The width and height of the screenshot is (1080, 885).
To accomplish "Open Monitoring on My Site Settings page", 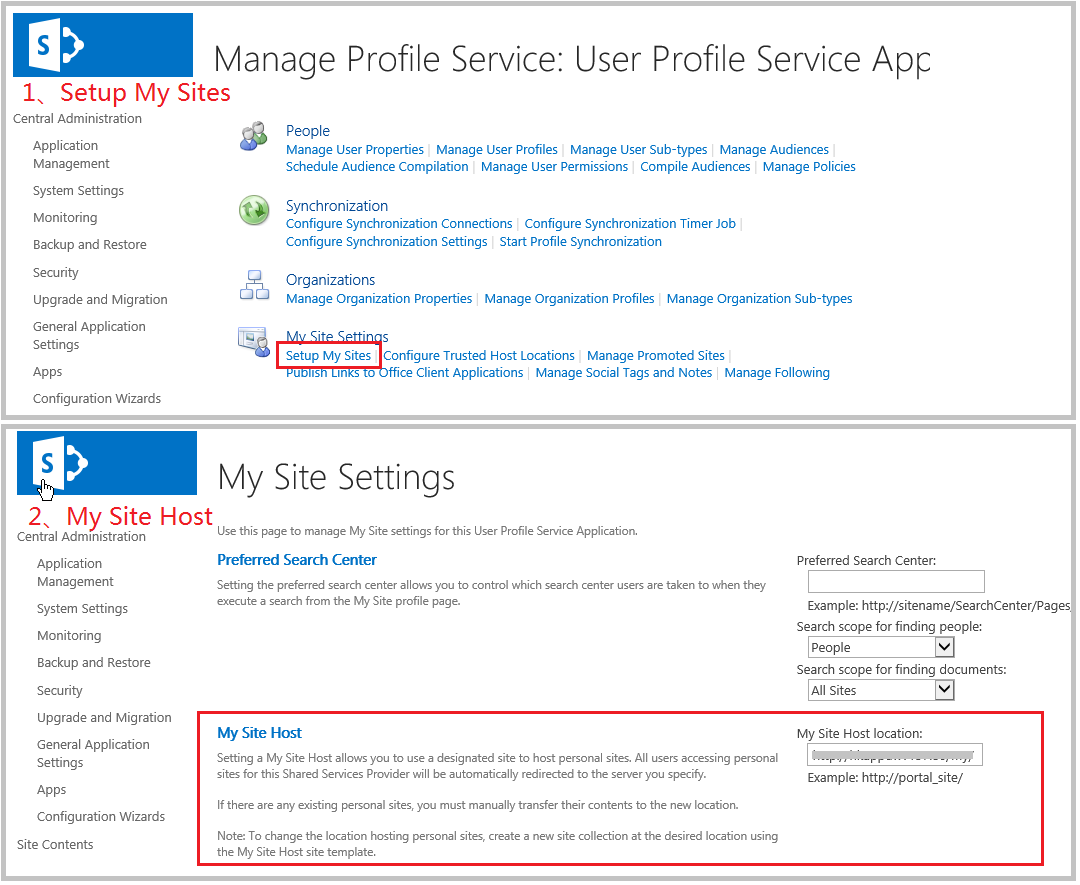I will click(69, 636).
